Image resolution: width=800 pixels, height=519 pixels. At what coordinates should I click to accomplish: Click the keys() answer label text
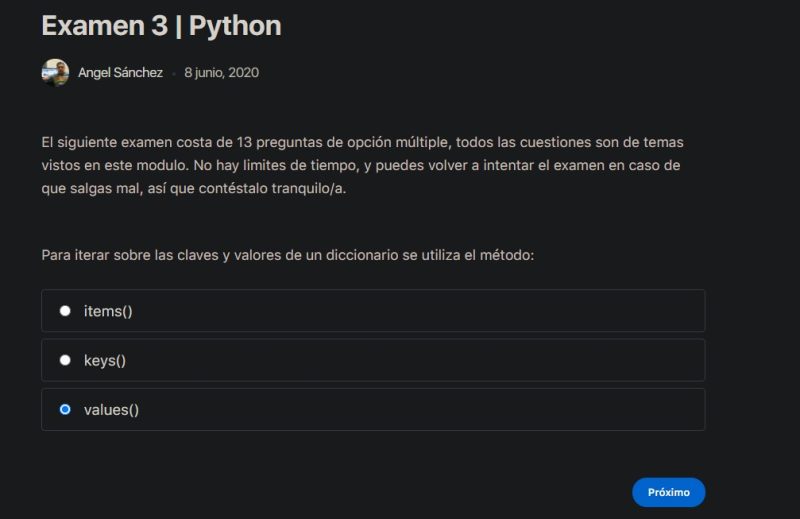pyautogui.click(x=105, y=360)
